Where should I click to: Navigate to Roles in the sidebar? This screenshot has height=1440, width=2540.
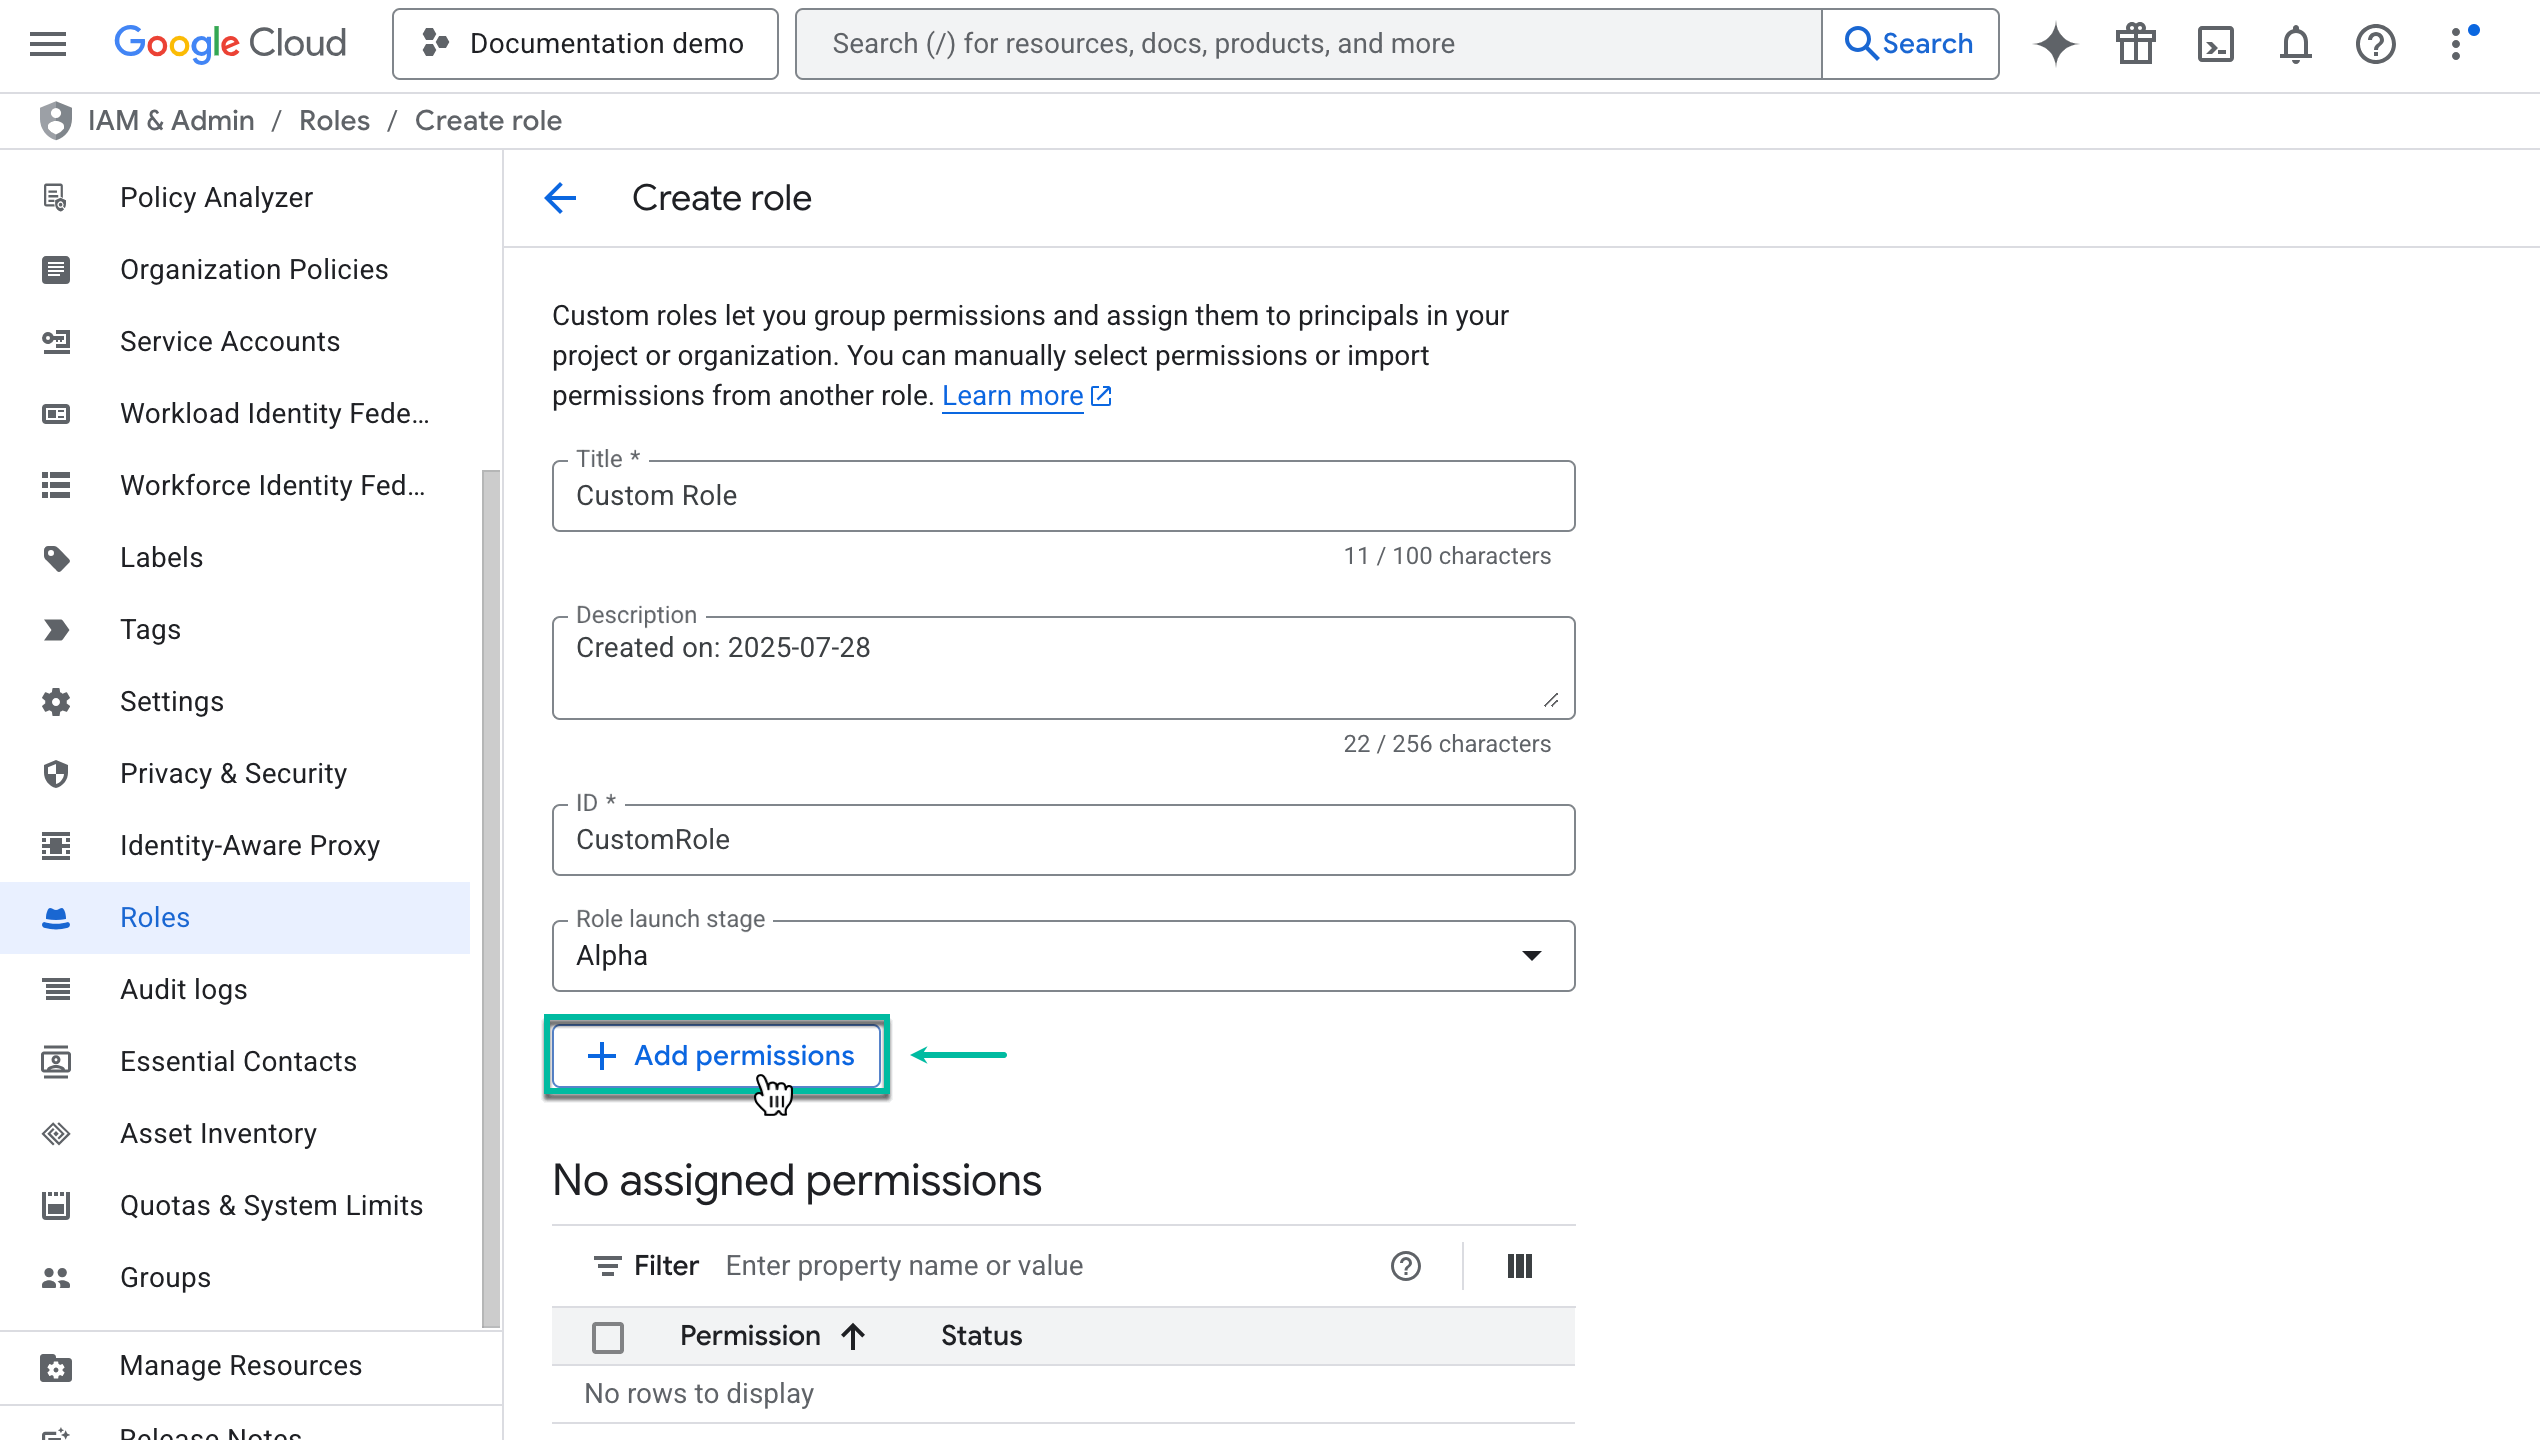pyautogui.click(x=155, y=917)
